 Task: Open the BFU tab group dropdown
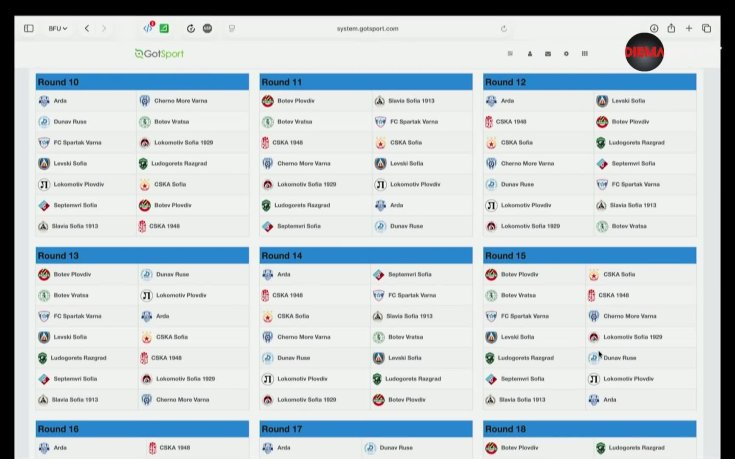pos(58,29)
